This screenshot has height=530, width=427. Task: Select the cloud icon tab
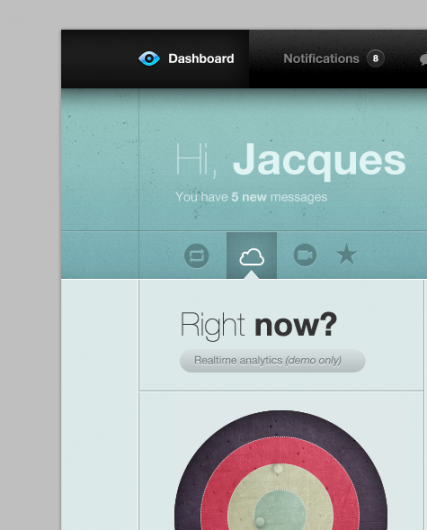click(x=252, y=256)
